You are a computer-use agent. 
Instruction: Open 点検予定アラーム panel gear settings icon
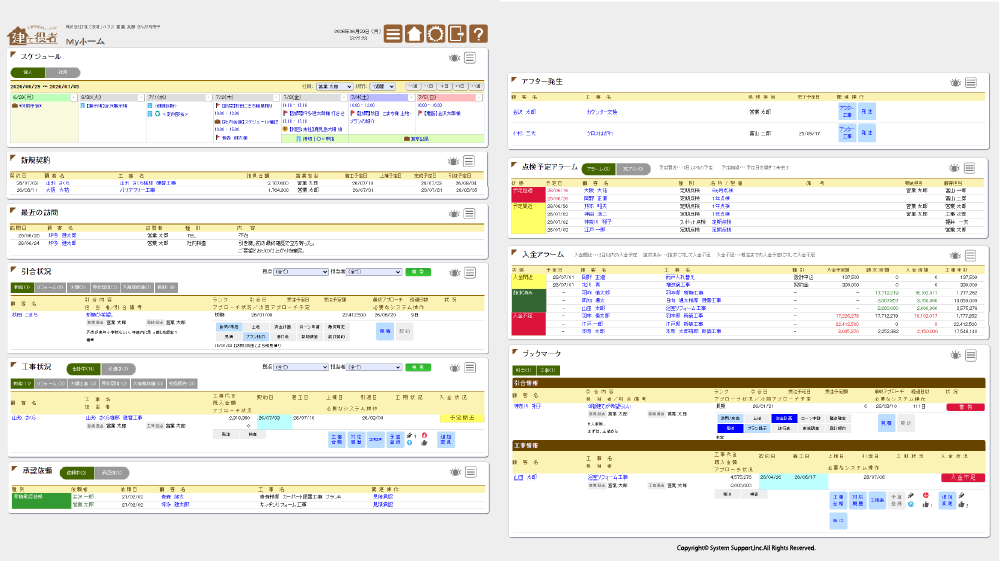click(953, 168)
